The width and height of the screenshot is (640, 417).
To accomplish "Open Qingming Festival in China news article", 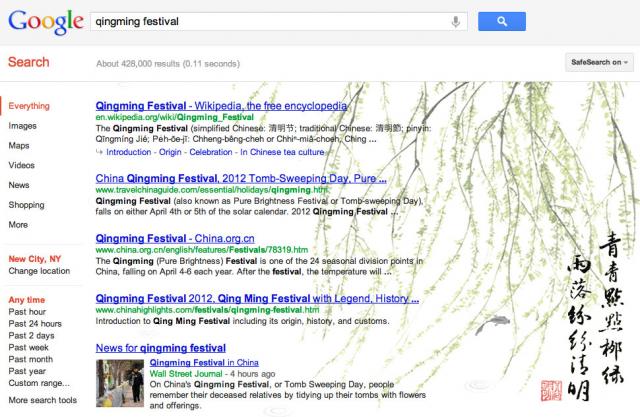I will pyautogui.click(x=204, y=362).
